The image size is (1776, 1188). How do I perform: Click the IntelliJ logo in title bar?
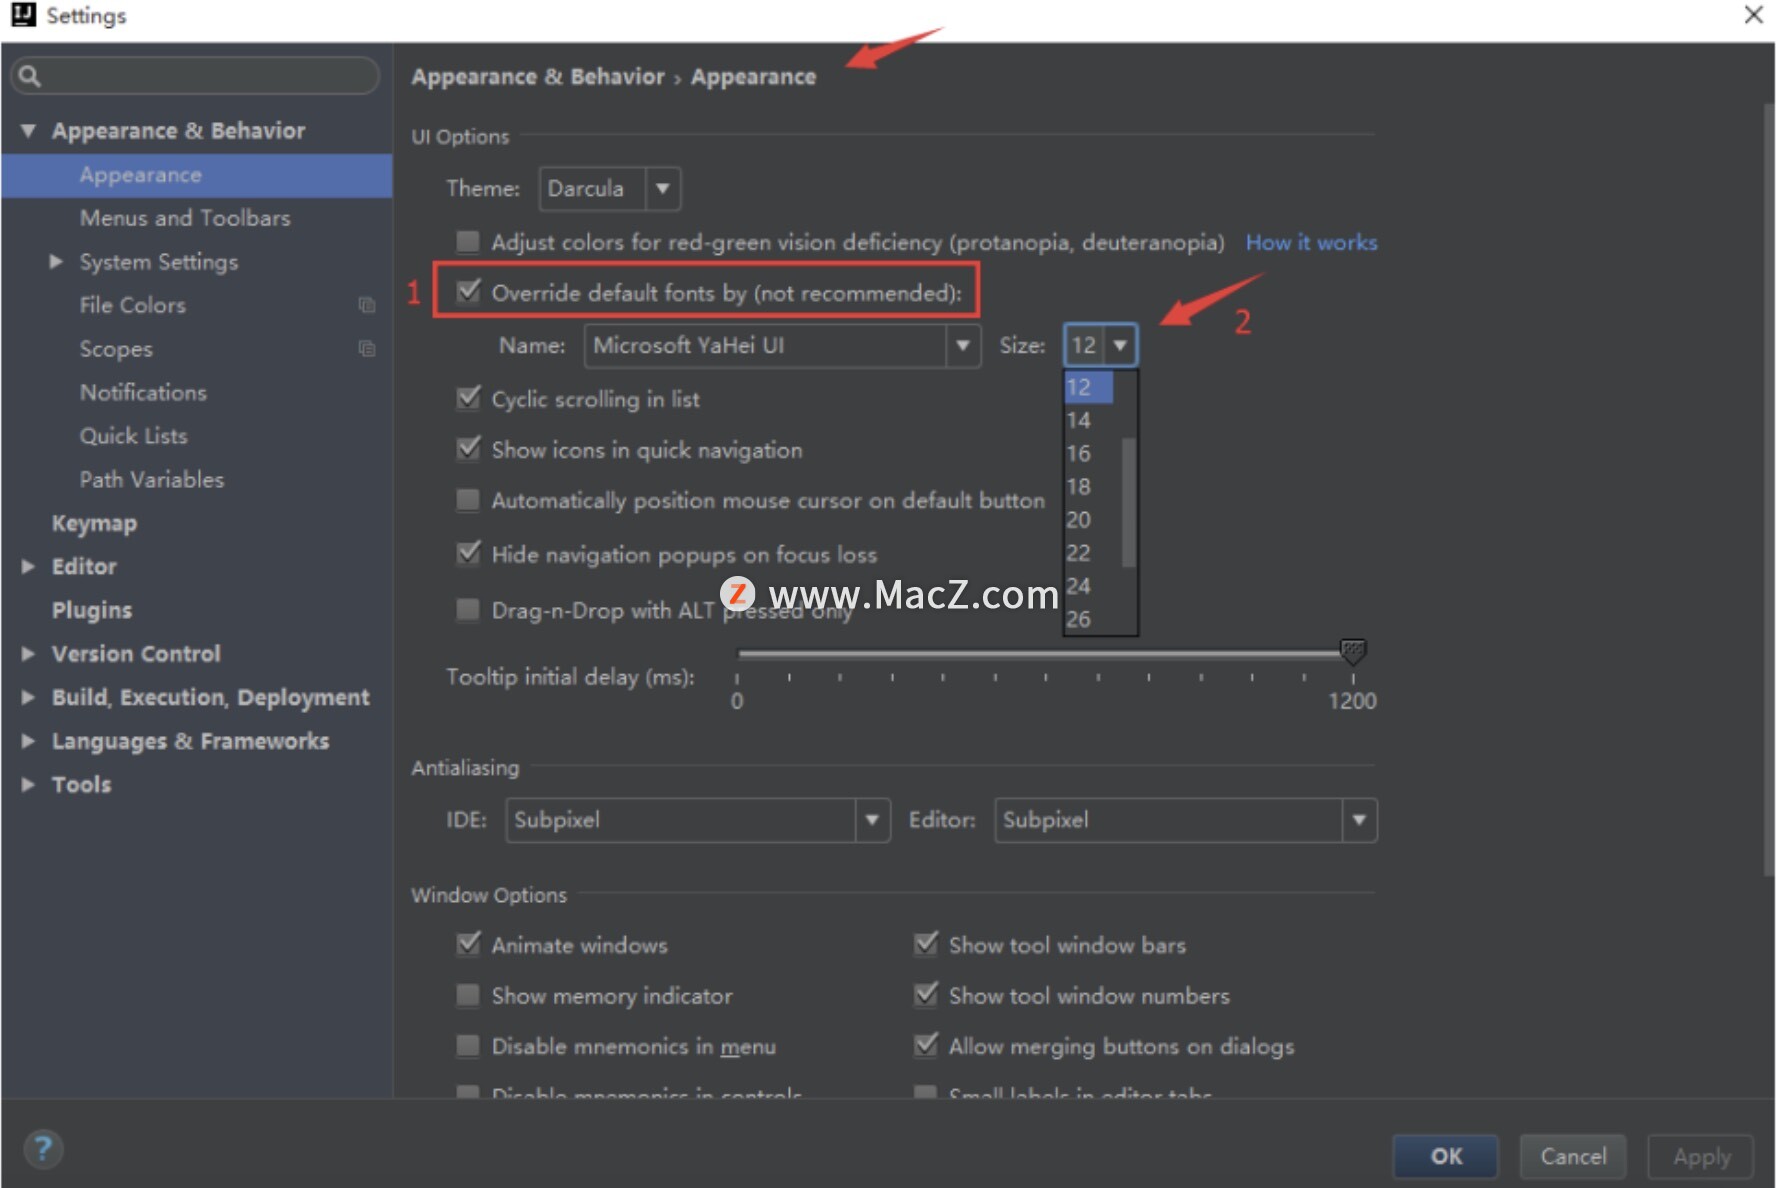[23, 15]
